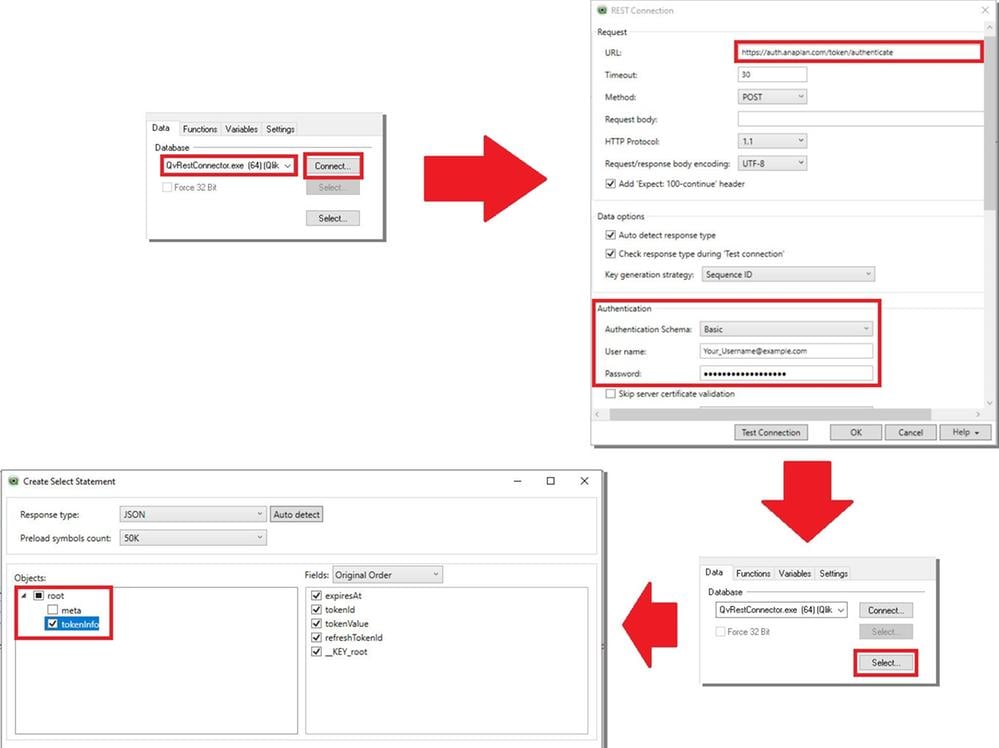Toggle Auto detect response type checkbox
Image resolution: width=999 pixels, height=748 pixels.
pos(610,234)
